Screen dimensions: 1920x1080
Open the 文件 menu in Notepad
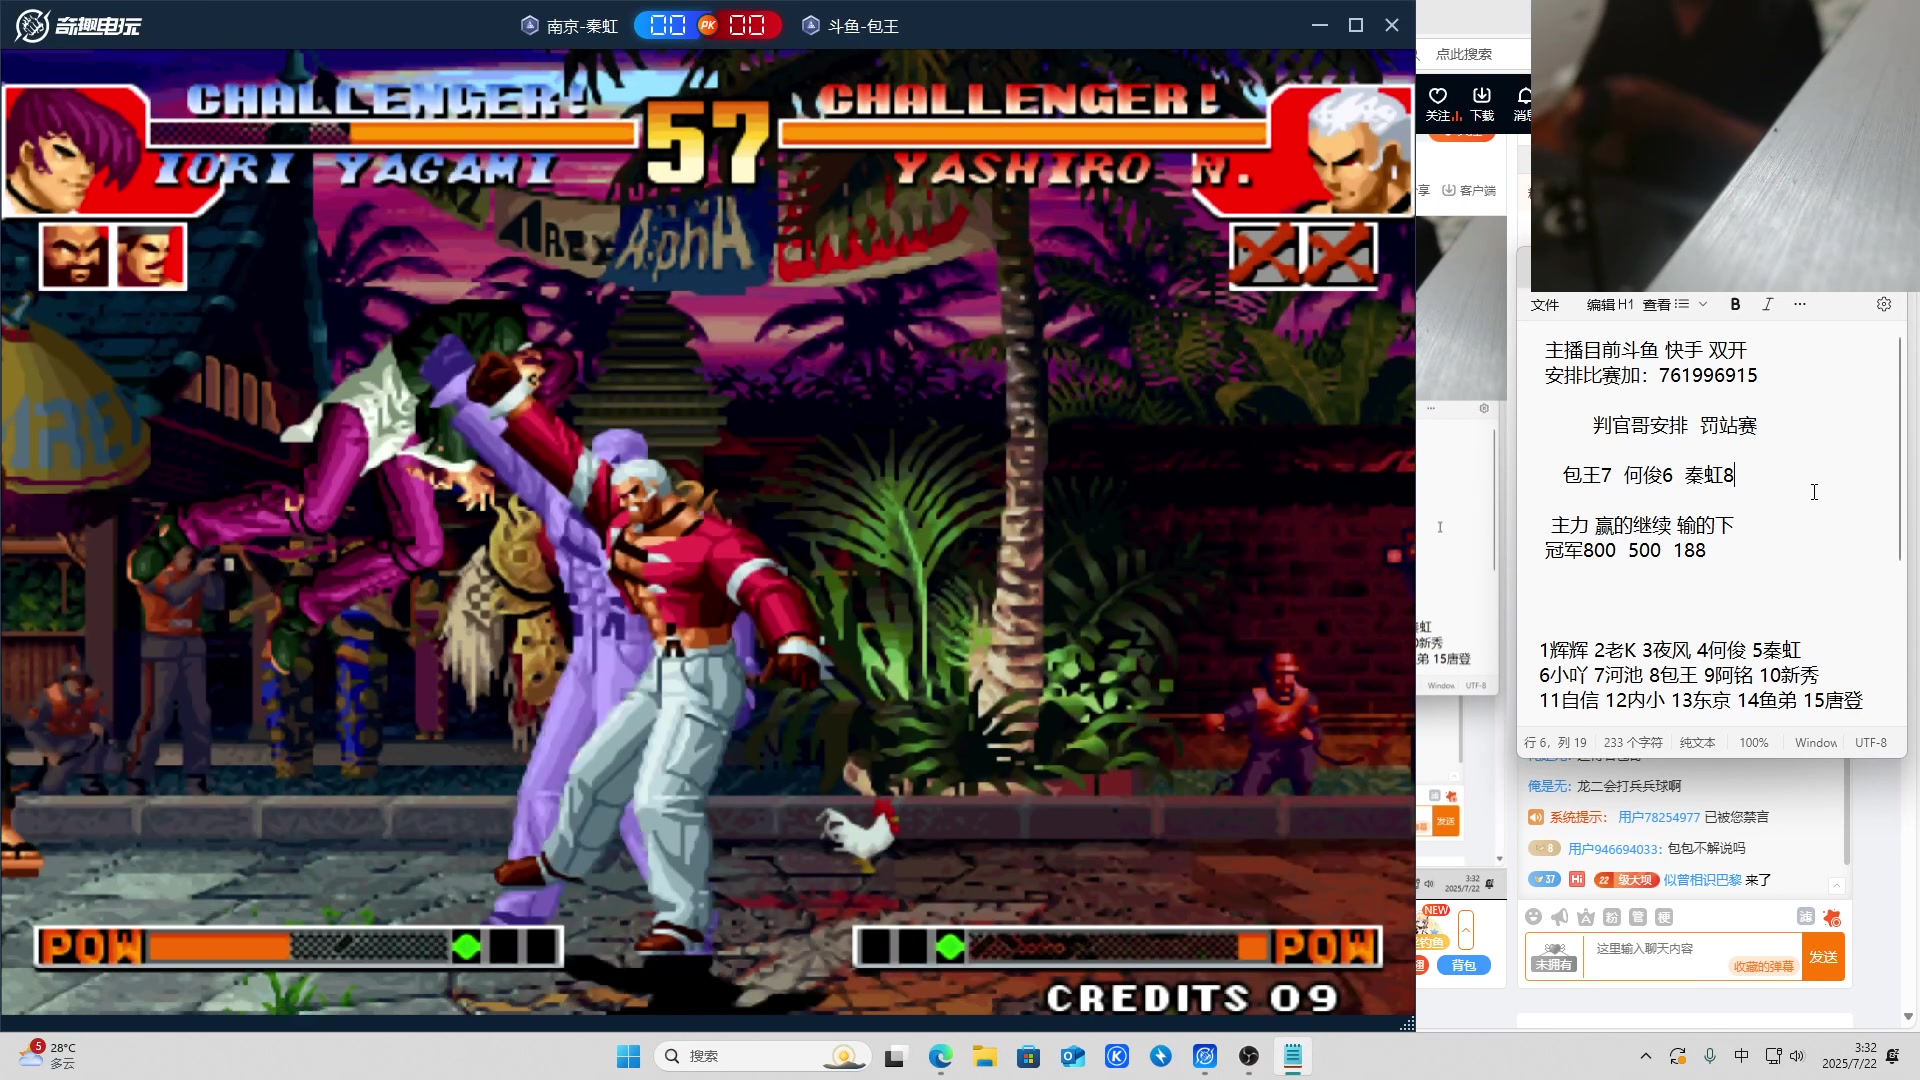click(x=1545, y=305)
